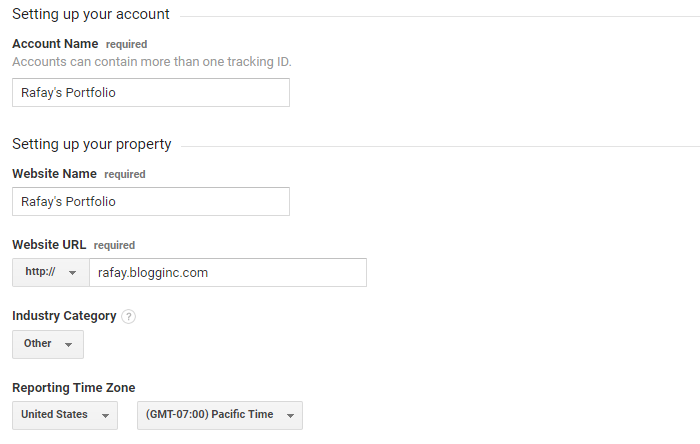Screen dimensions: 700x444
Task: Click the Industry Category help question mark icon
Action: [x=129, y=316]
